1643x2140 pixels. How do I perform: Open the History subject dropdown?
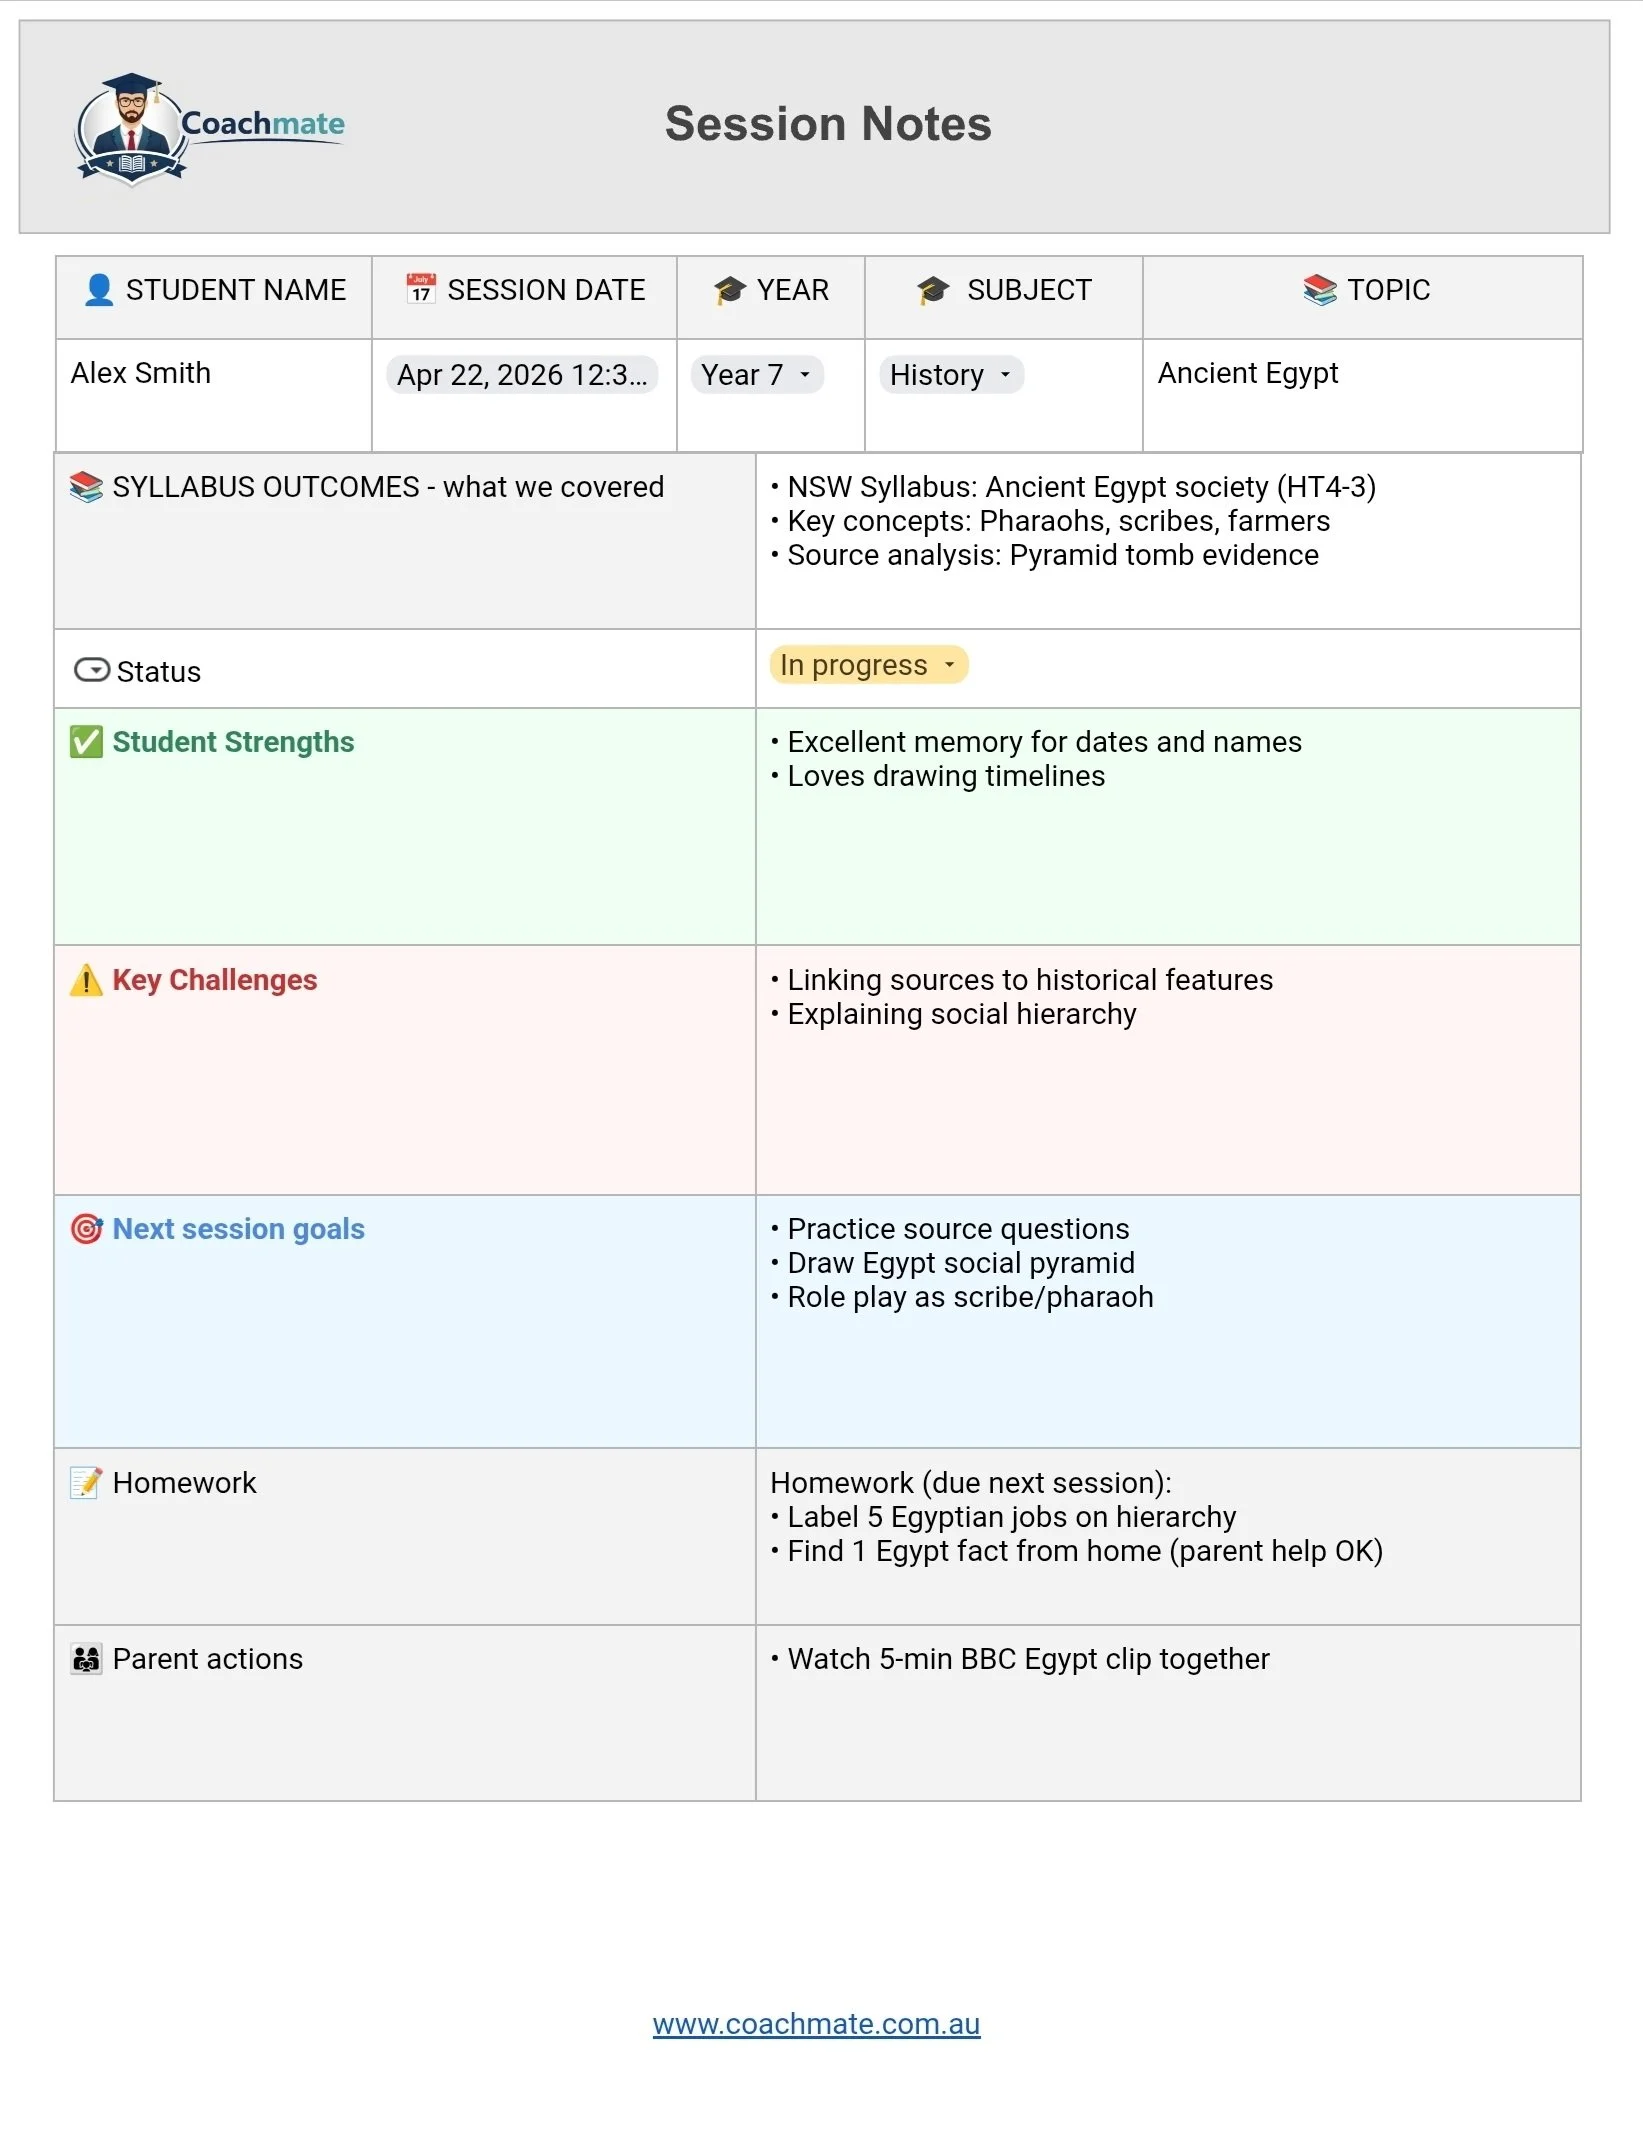(x=951, y=375)
